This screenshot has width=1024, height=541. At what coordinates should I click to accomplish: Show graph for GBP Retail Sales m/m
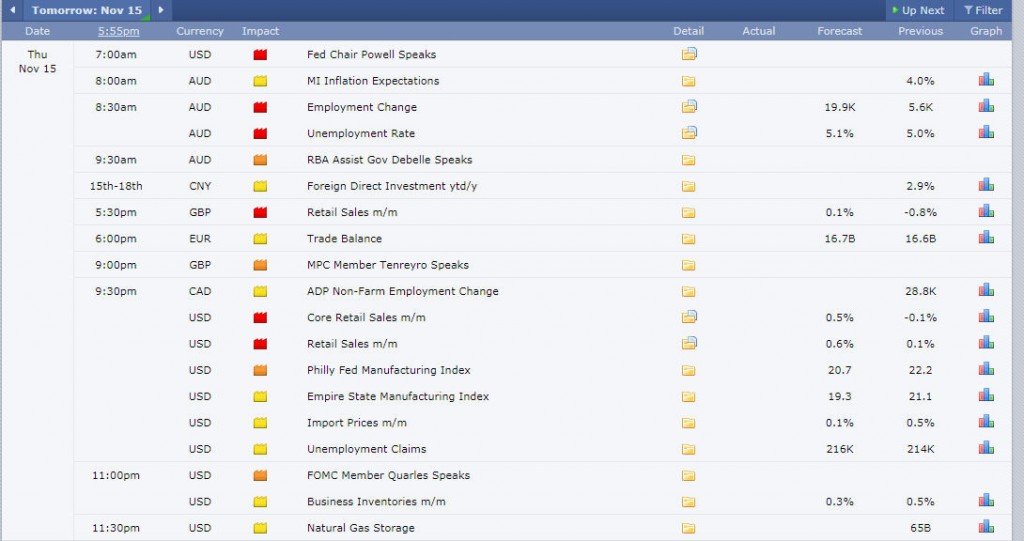click(x=986, y=211)
